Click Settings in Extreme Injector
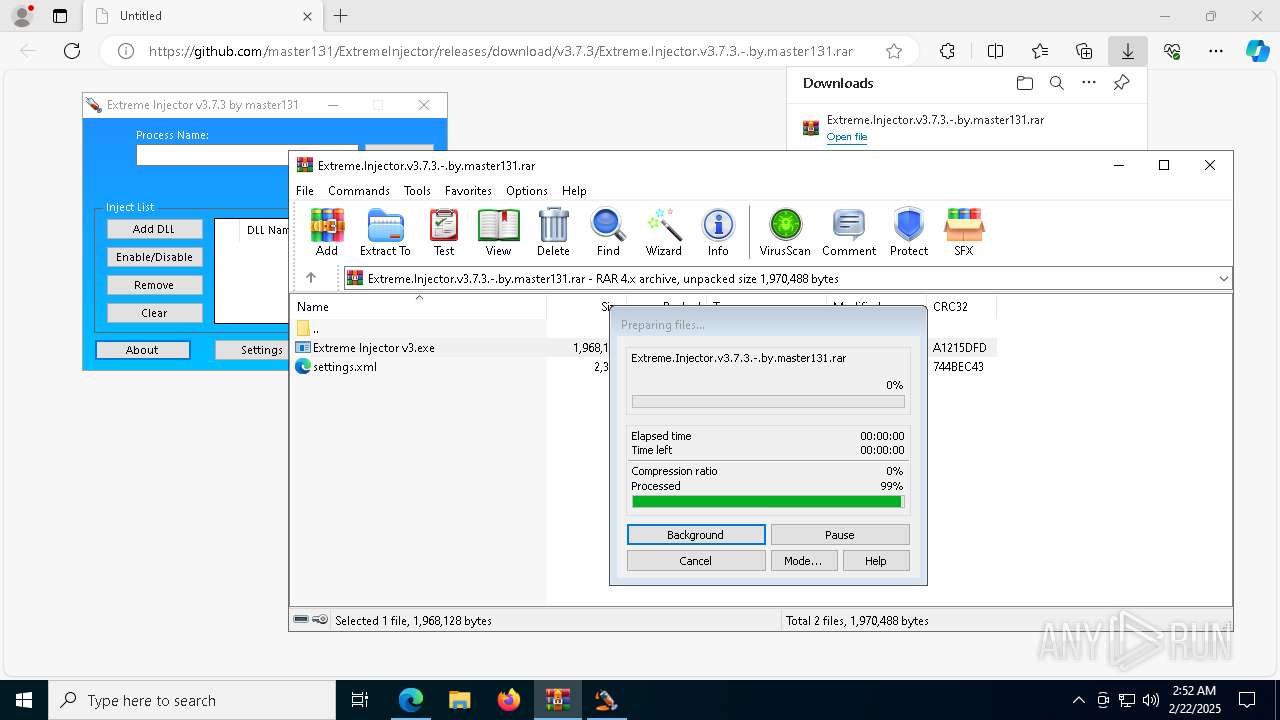 [252, 350]
